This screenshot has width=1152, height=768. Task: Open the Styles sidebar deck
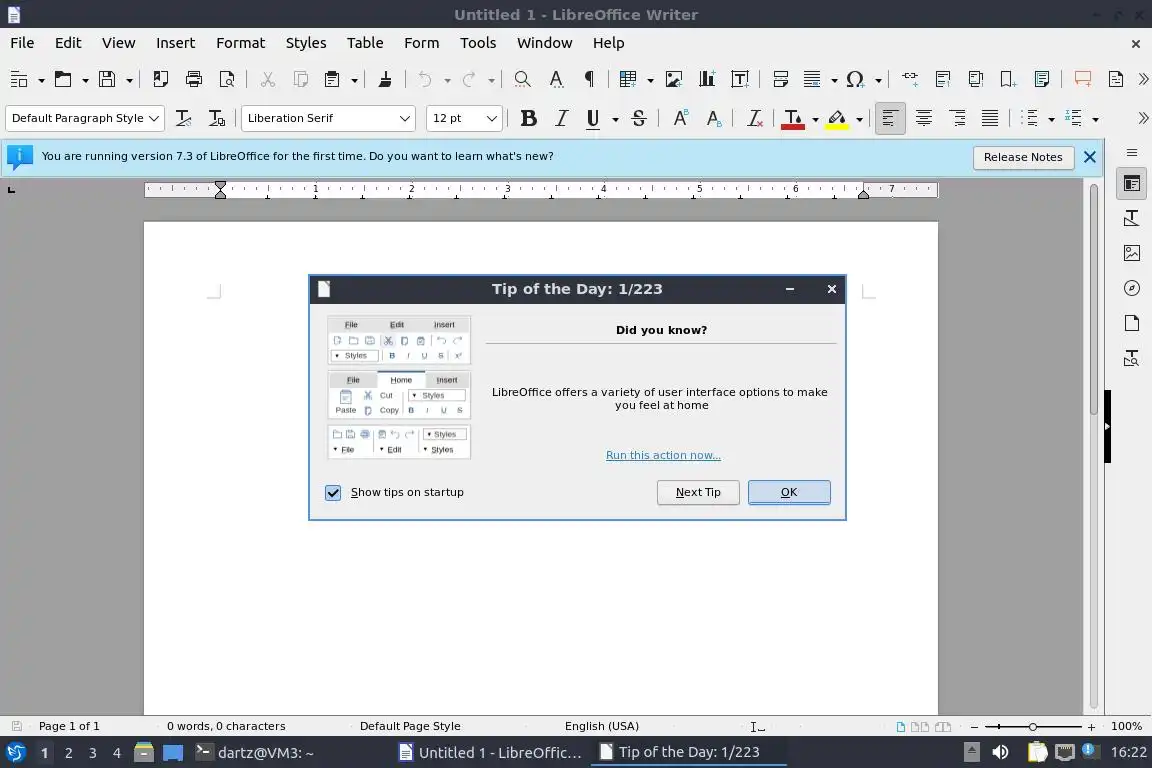[1131, 218]
